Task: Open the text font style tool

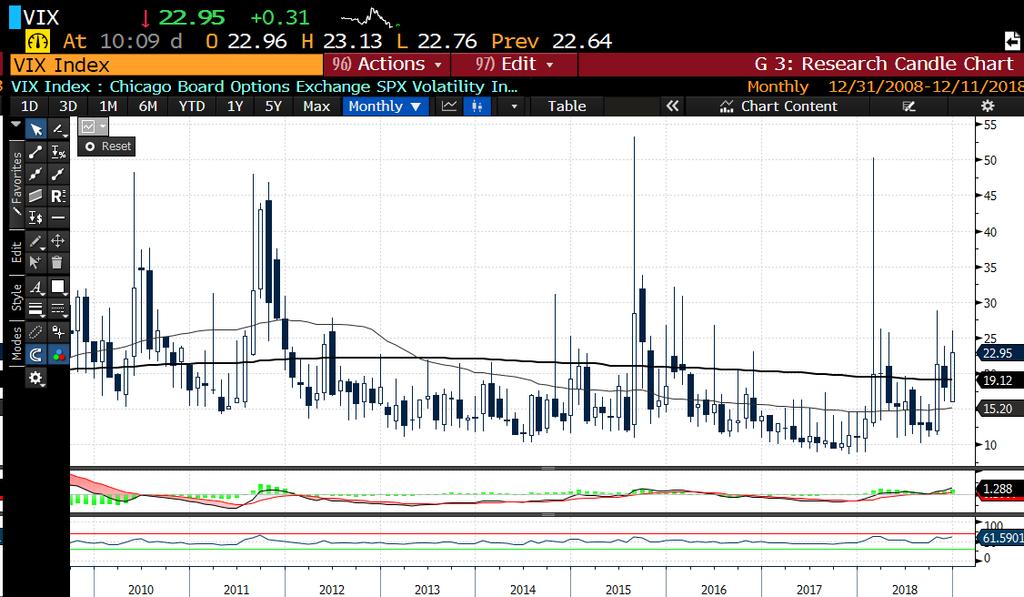Action: (x=36, y=287)
